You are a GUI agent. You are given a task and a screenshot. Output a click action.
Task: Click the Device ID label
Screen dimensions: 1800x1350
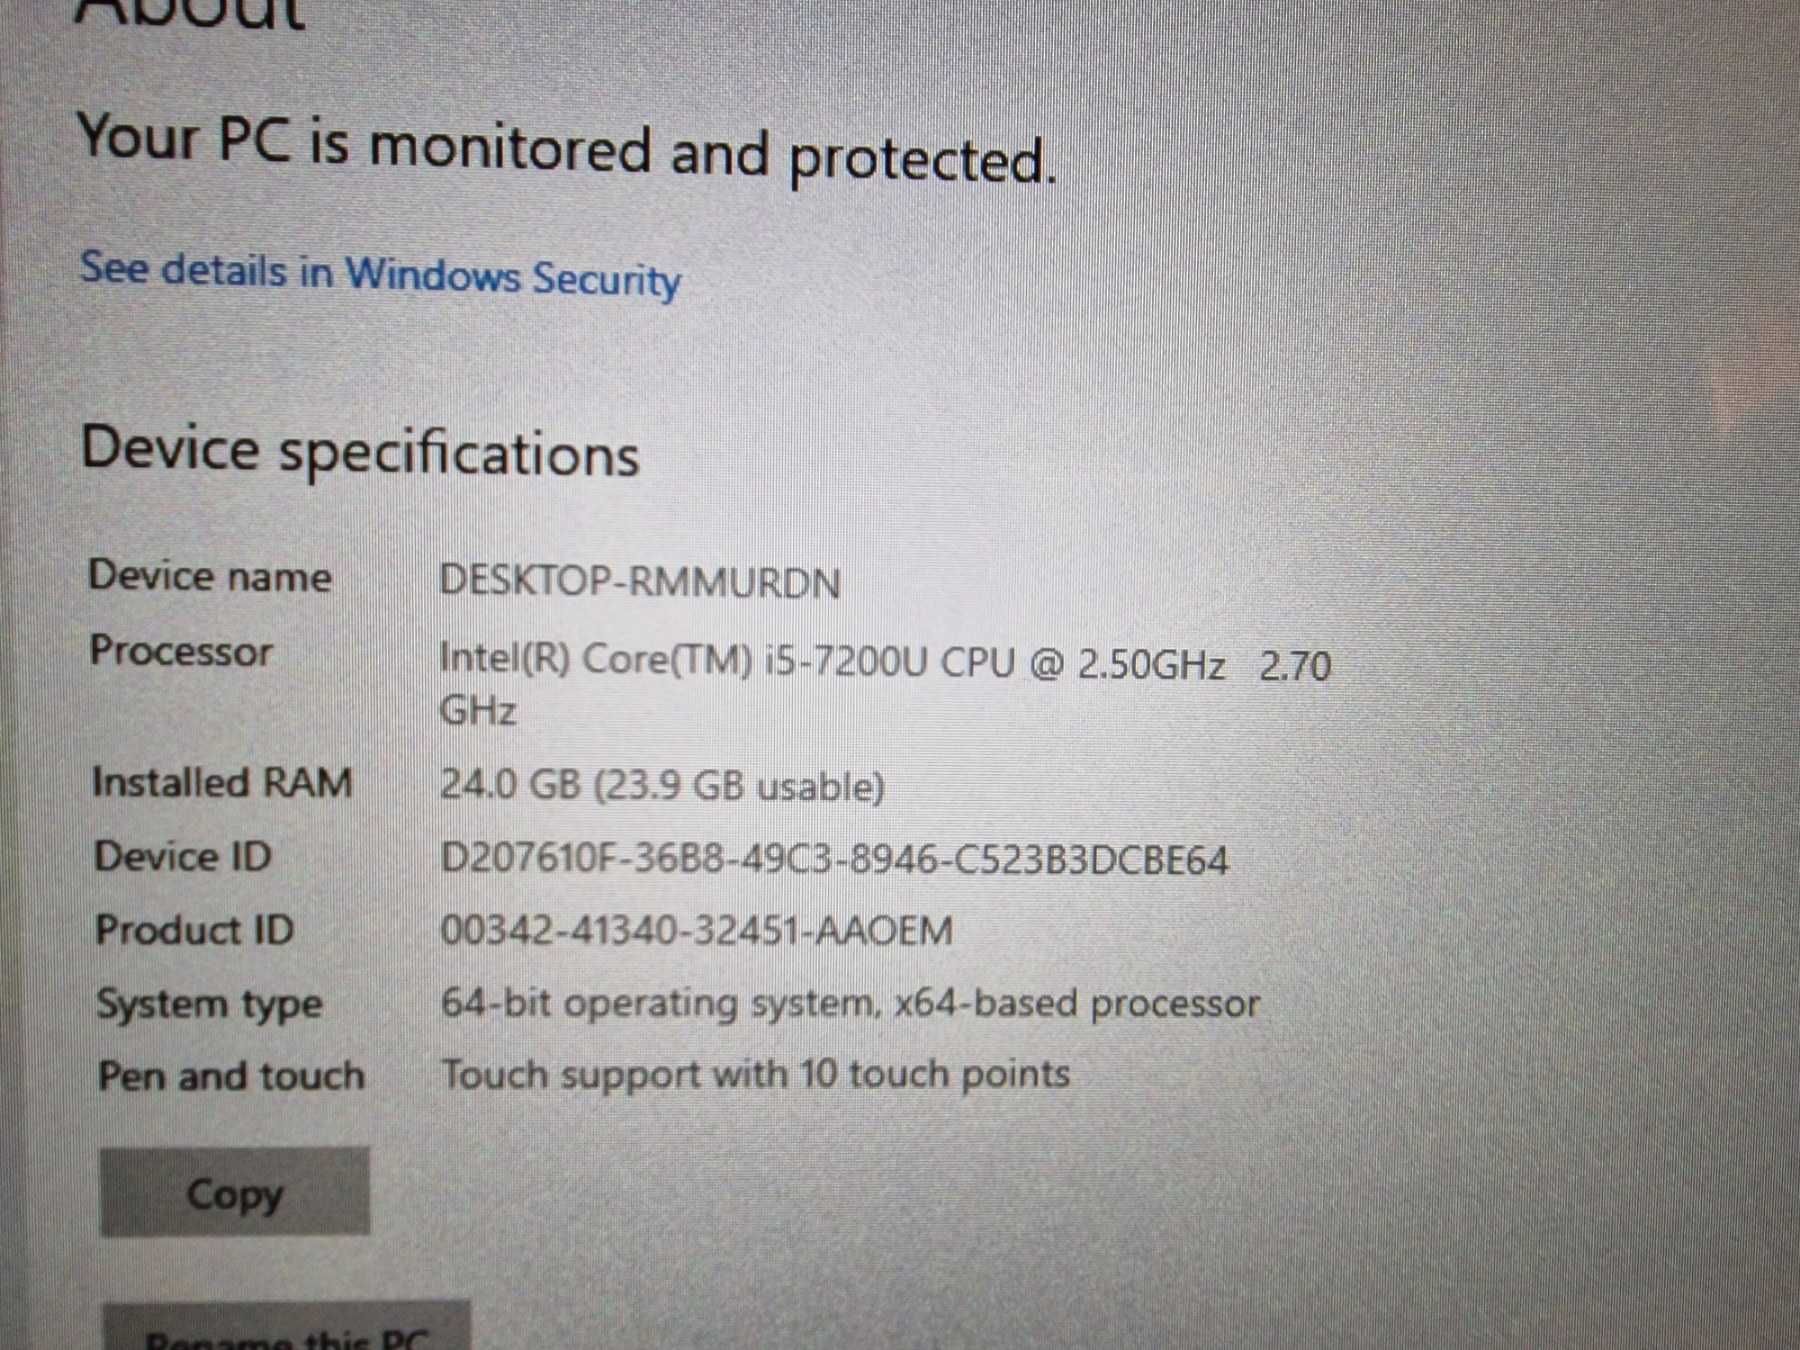(x=183, y=856)
